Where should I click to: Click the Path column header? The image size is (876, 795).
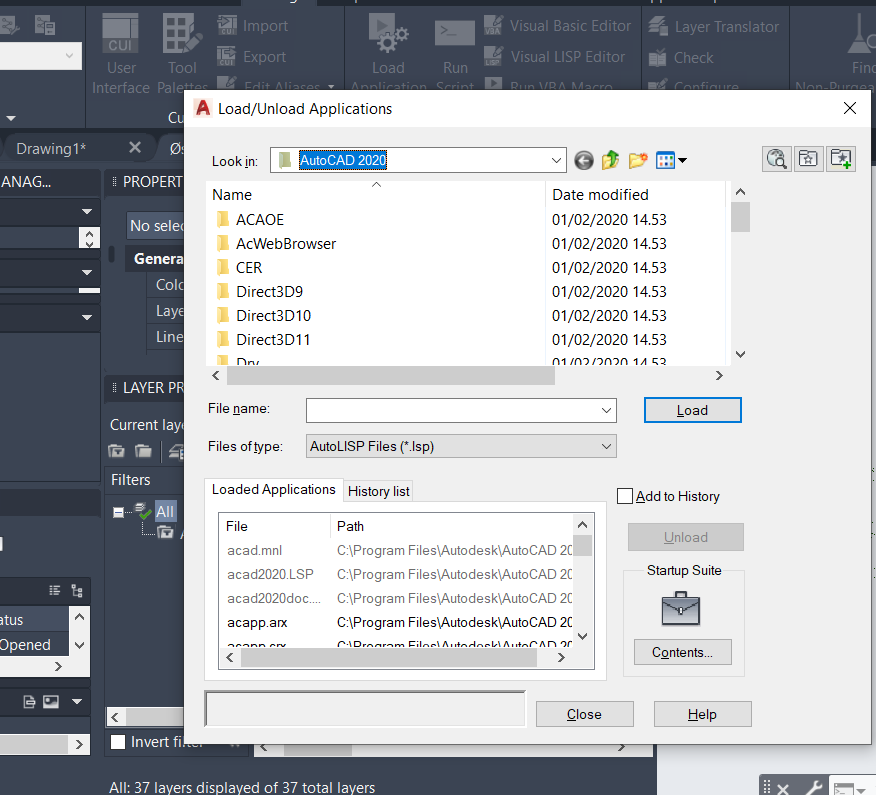453,526
